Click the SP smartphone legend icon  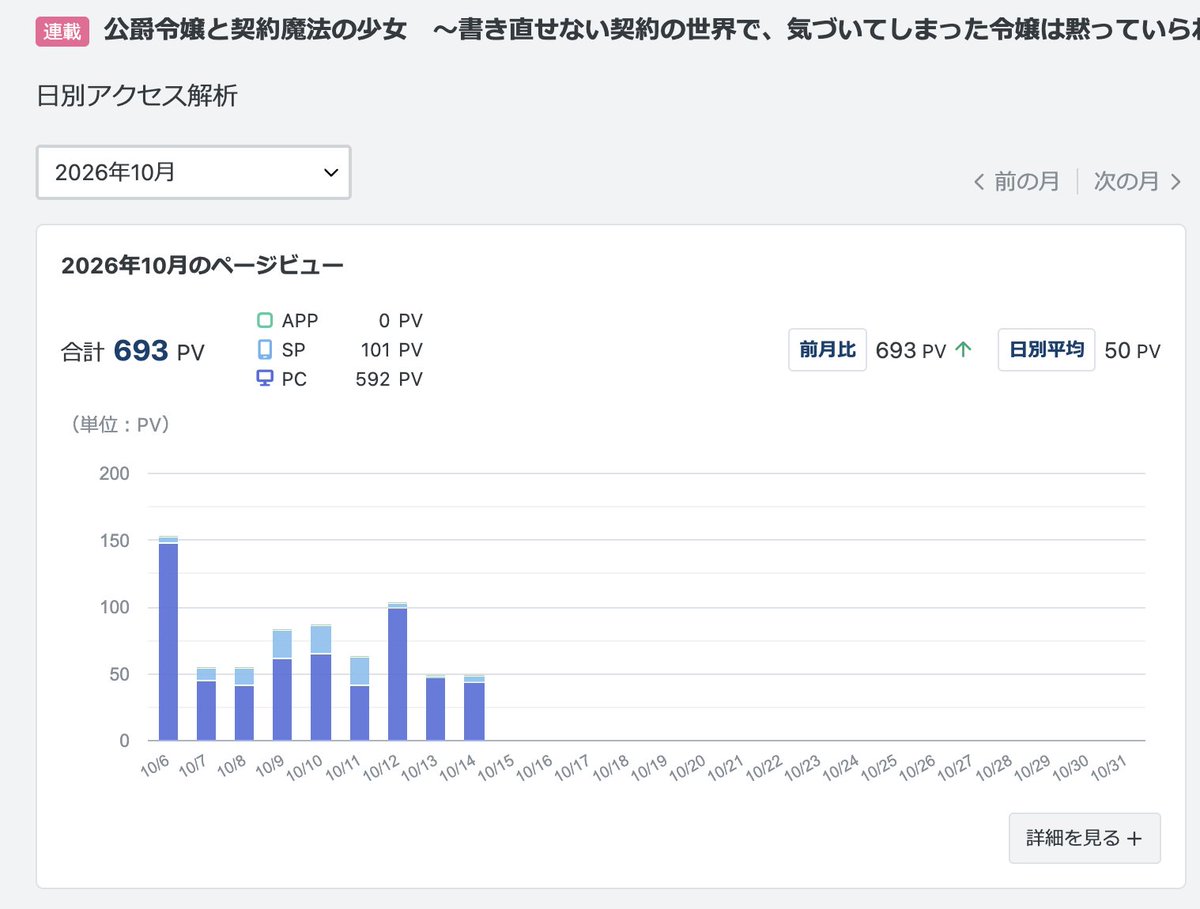click(265, 350)
